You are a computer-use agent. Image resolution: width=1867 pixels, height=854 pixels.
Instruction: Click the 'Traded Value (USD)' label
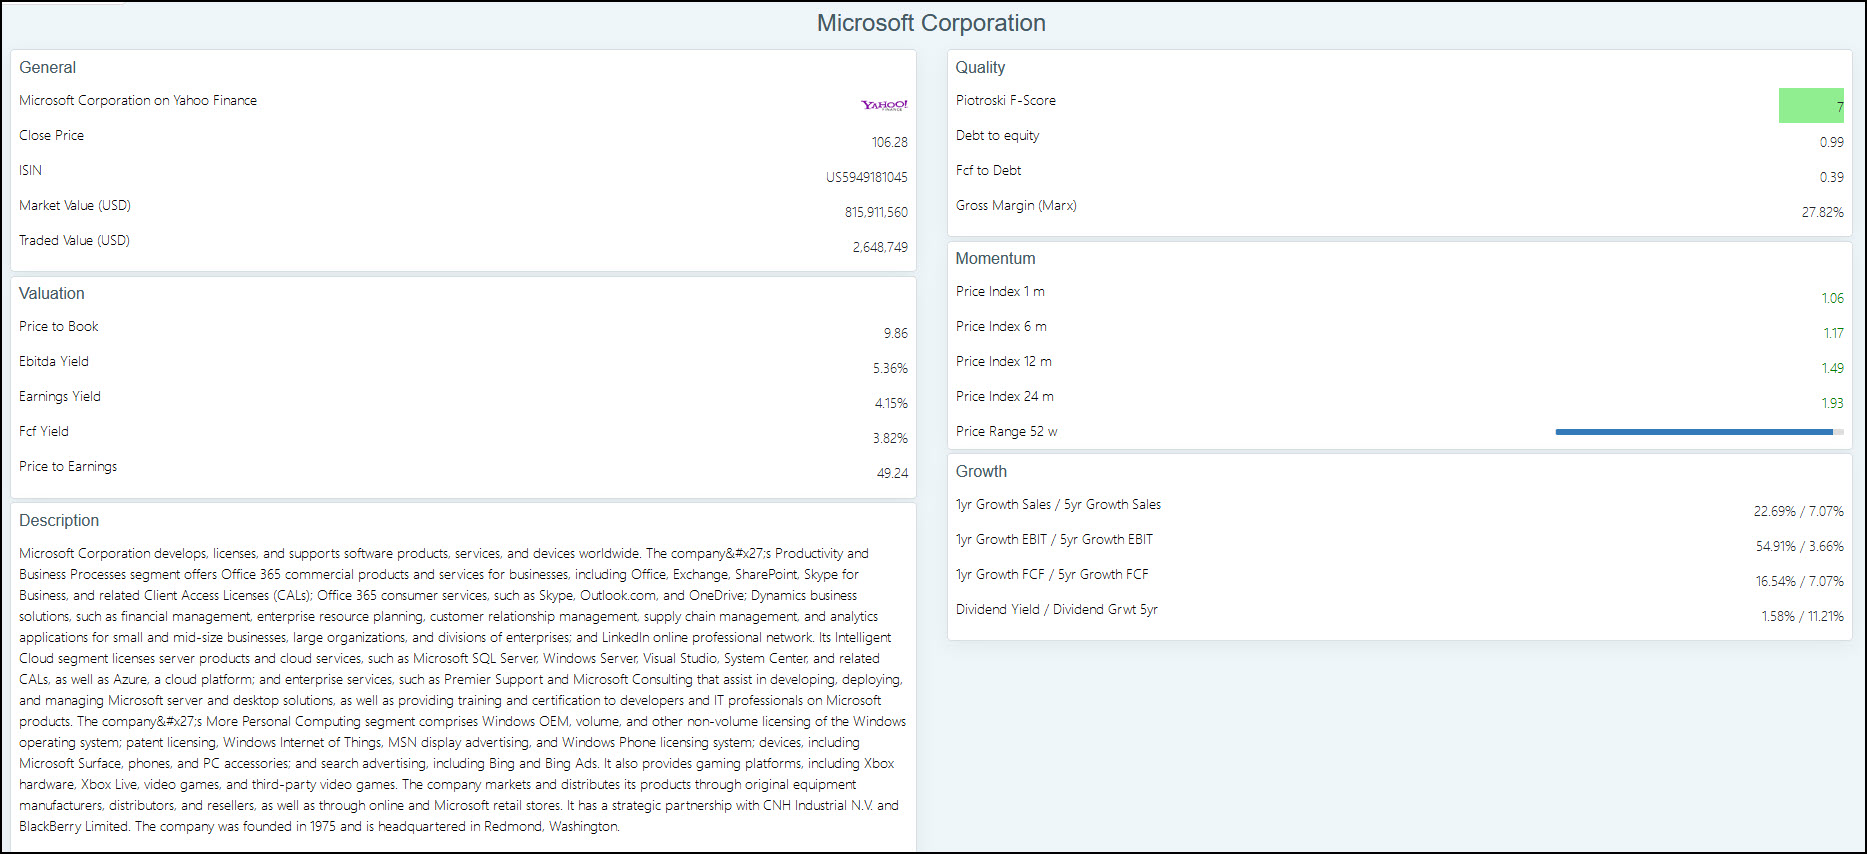(74, 240)
